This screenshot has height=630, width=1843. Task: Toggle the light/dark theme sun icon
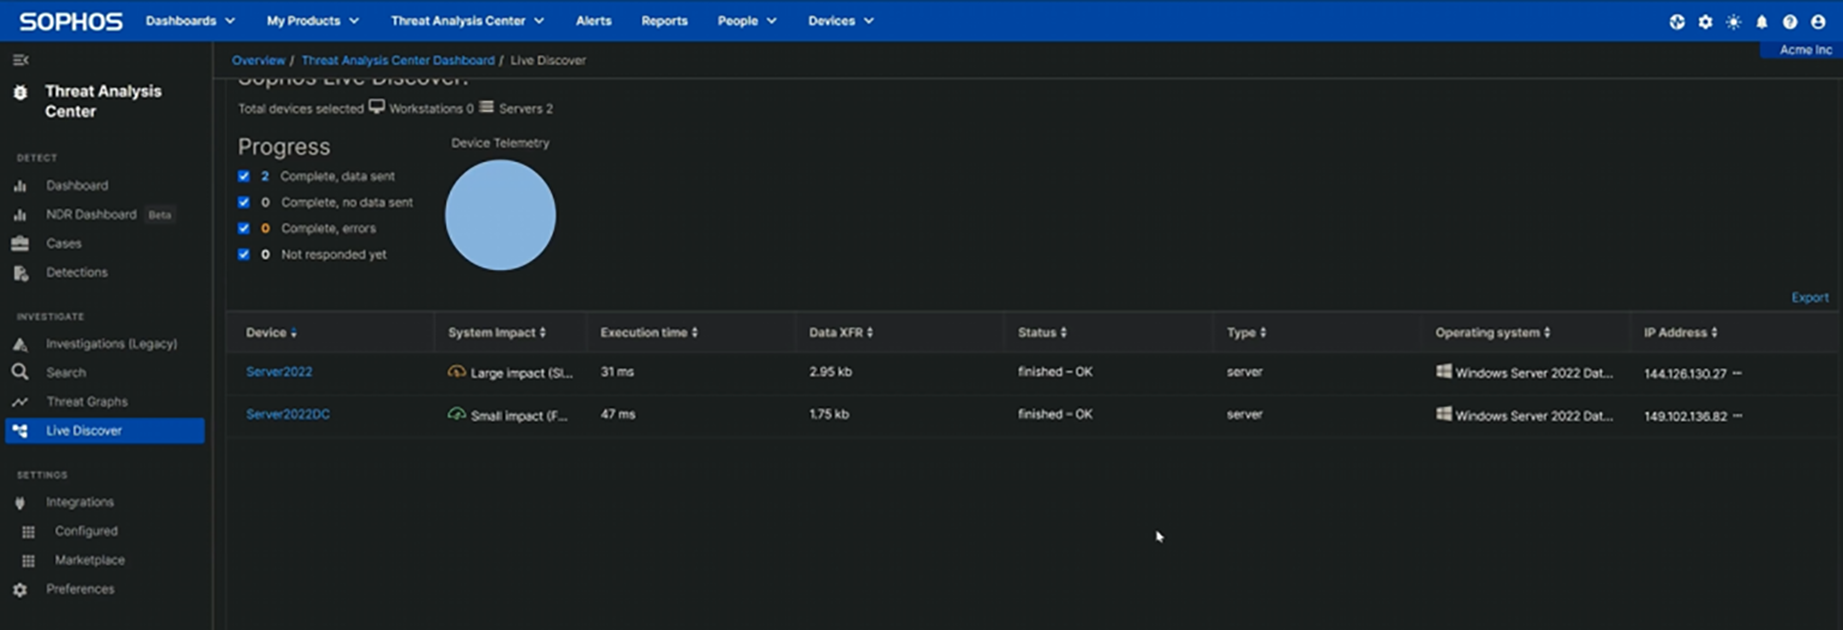click(1733, 22)
